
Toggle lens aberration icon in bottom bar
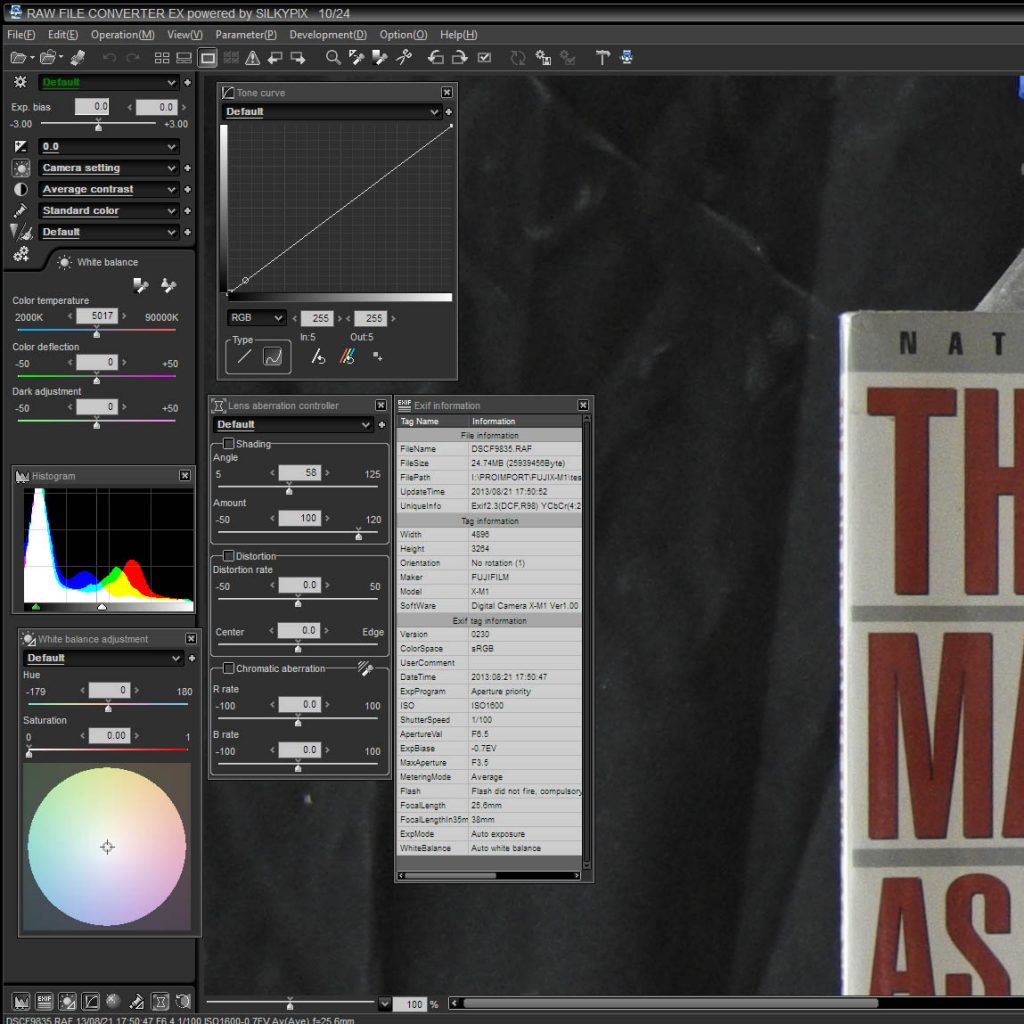coord(160,1000)
